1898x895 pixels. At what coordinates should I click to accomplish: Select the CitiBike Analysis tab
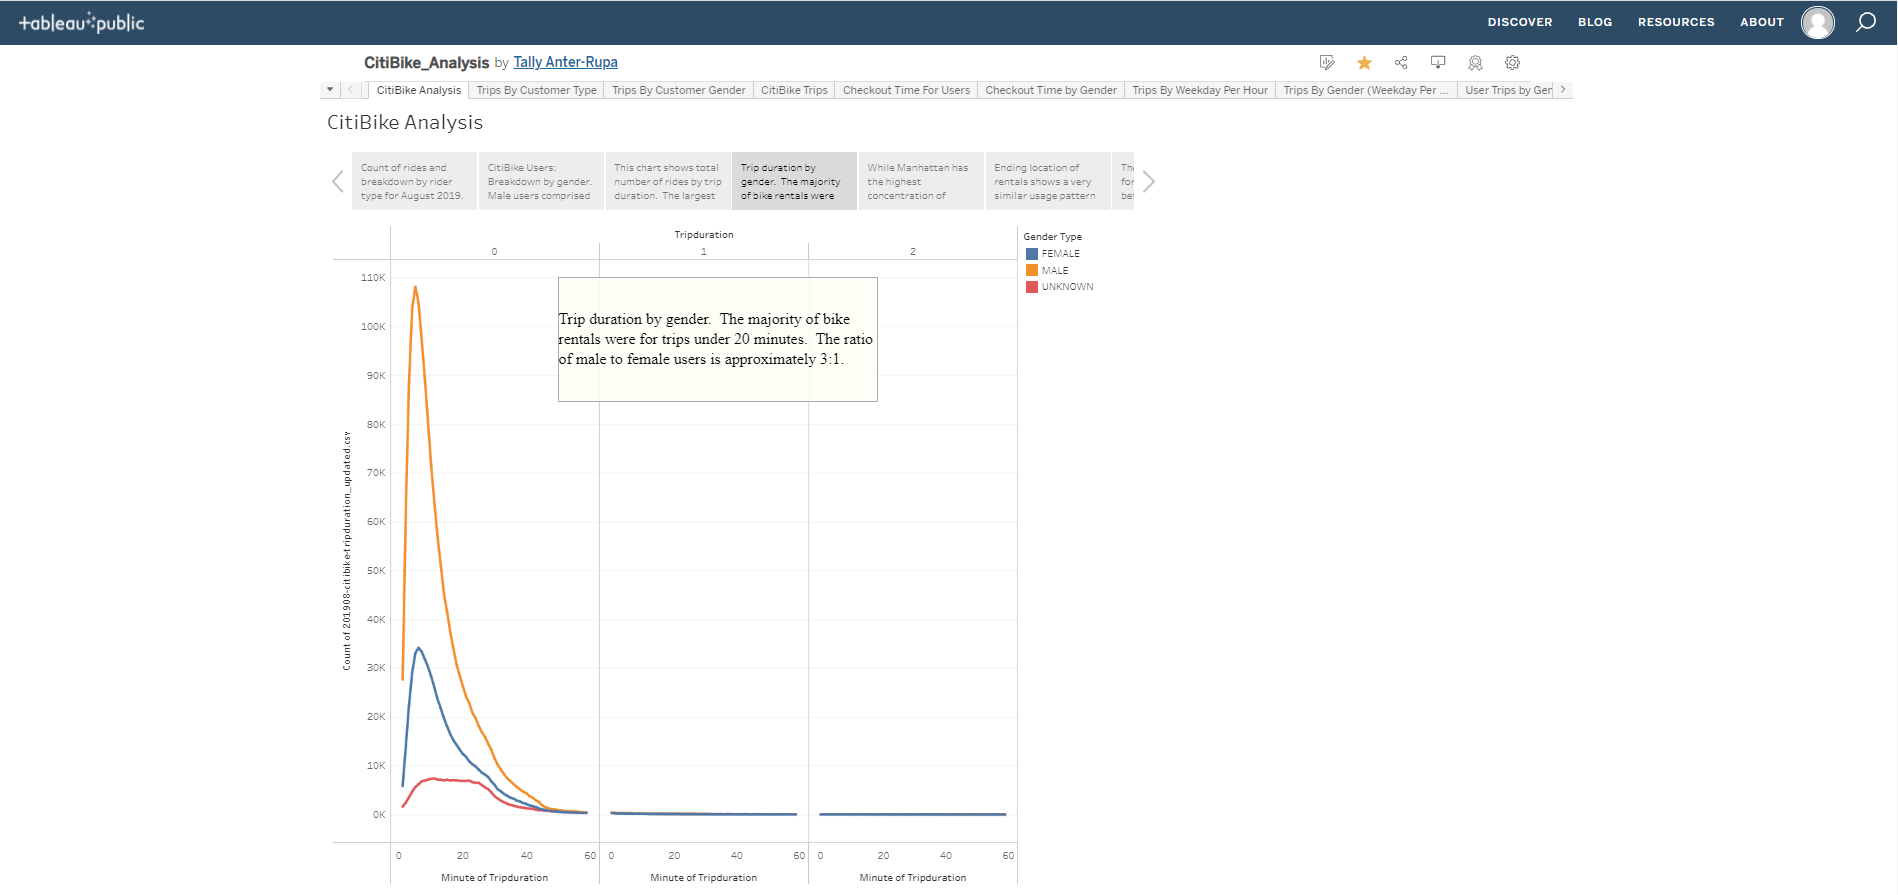419,90
